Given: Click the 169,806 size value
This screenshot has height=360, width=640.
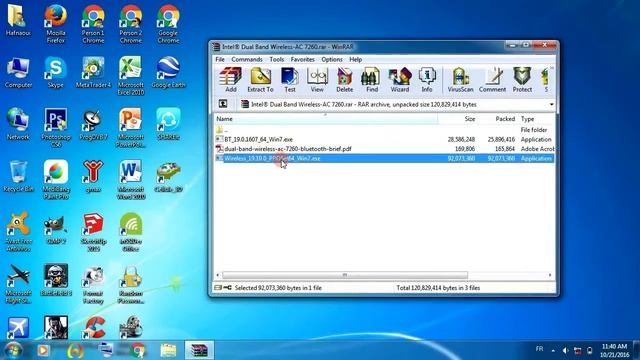Looking at the screenshot, I should pos(465,149).
